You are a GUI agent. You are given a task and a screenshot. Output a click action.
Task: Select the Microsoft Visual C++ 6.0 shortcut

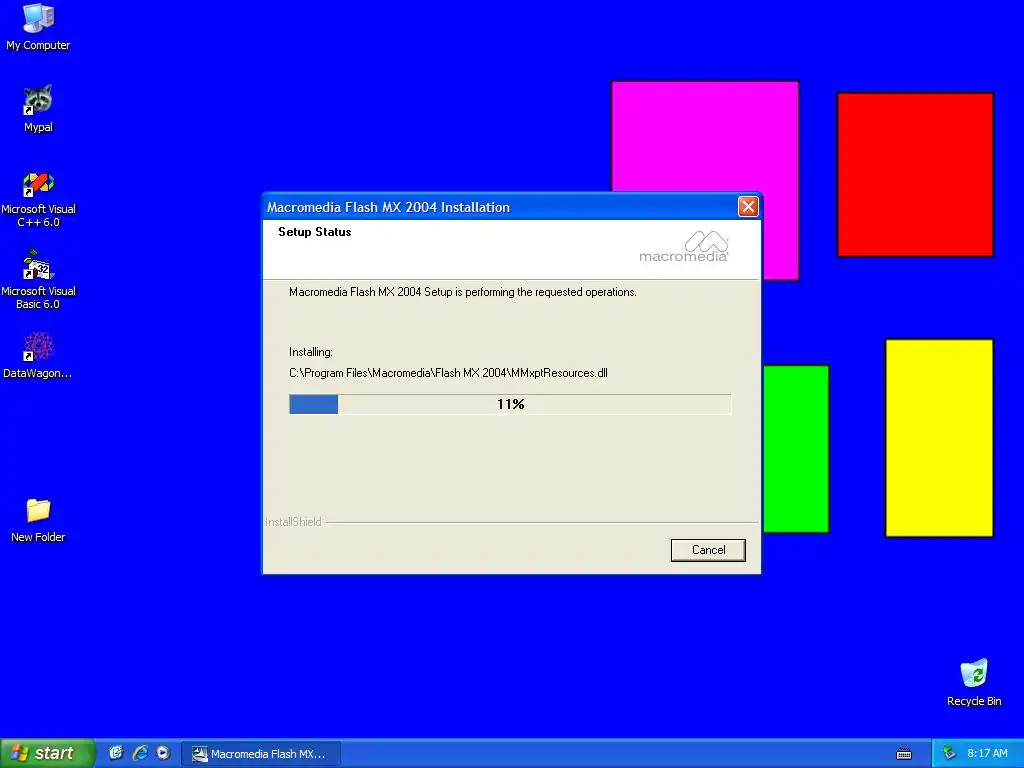38,200
